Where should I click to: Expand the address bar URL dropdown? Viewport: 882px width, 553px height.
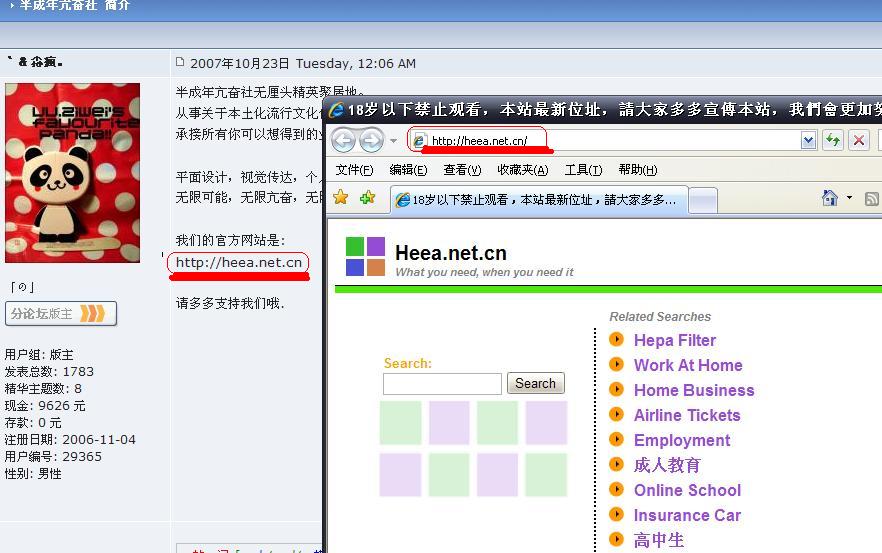pos(808,140)
